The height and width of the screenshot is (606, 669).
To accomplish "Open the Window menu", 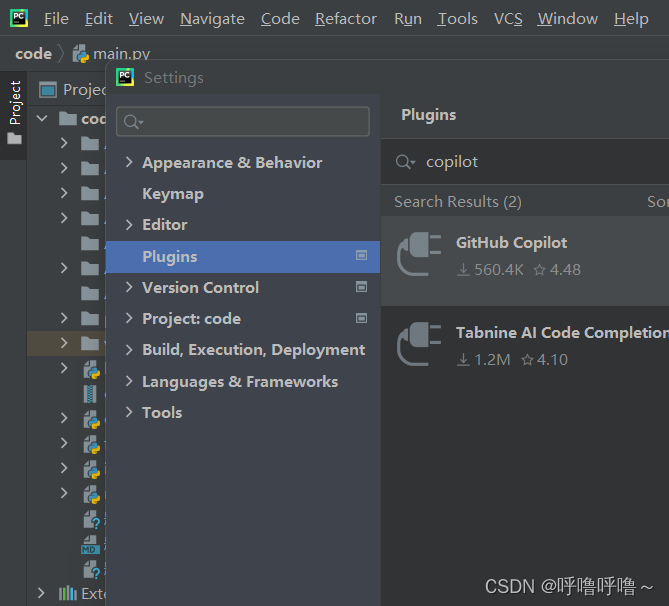I will point(567,19).
